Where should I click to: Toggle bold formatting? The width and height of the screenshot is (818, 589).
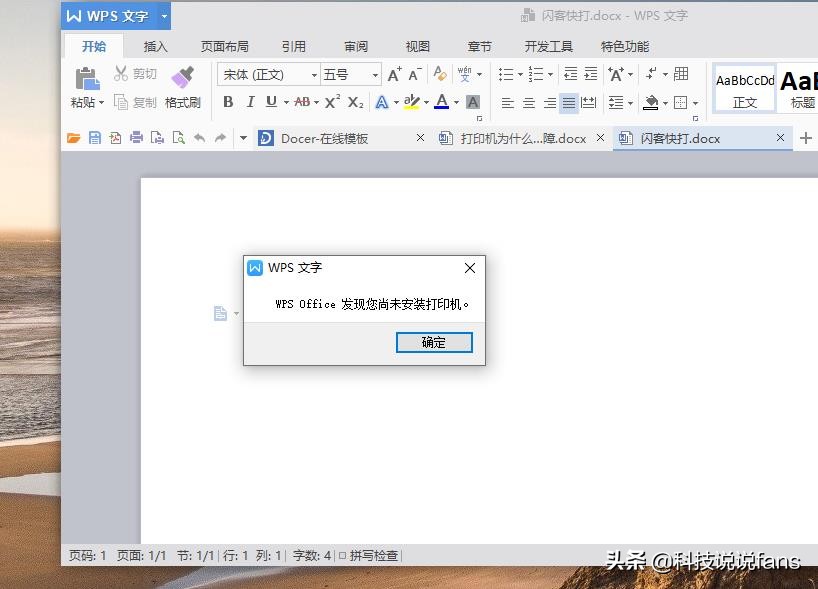click(229, 102)
